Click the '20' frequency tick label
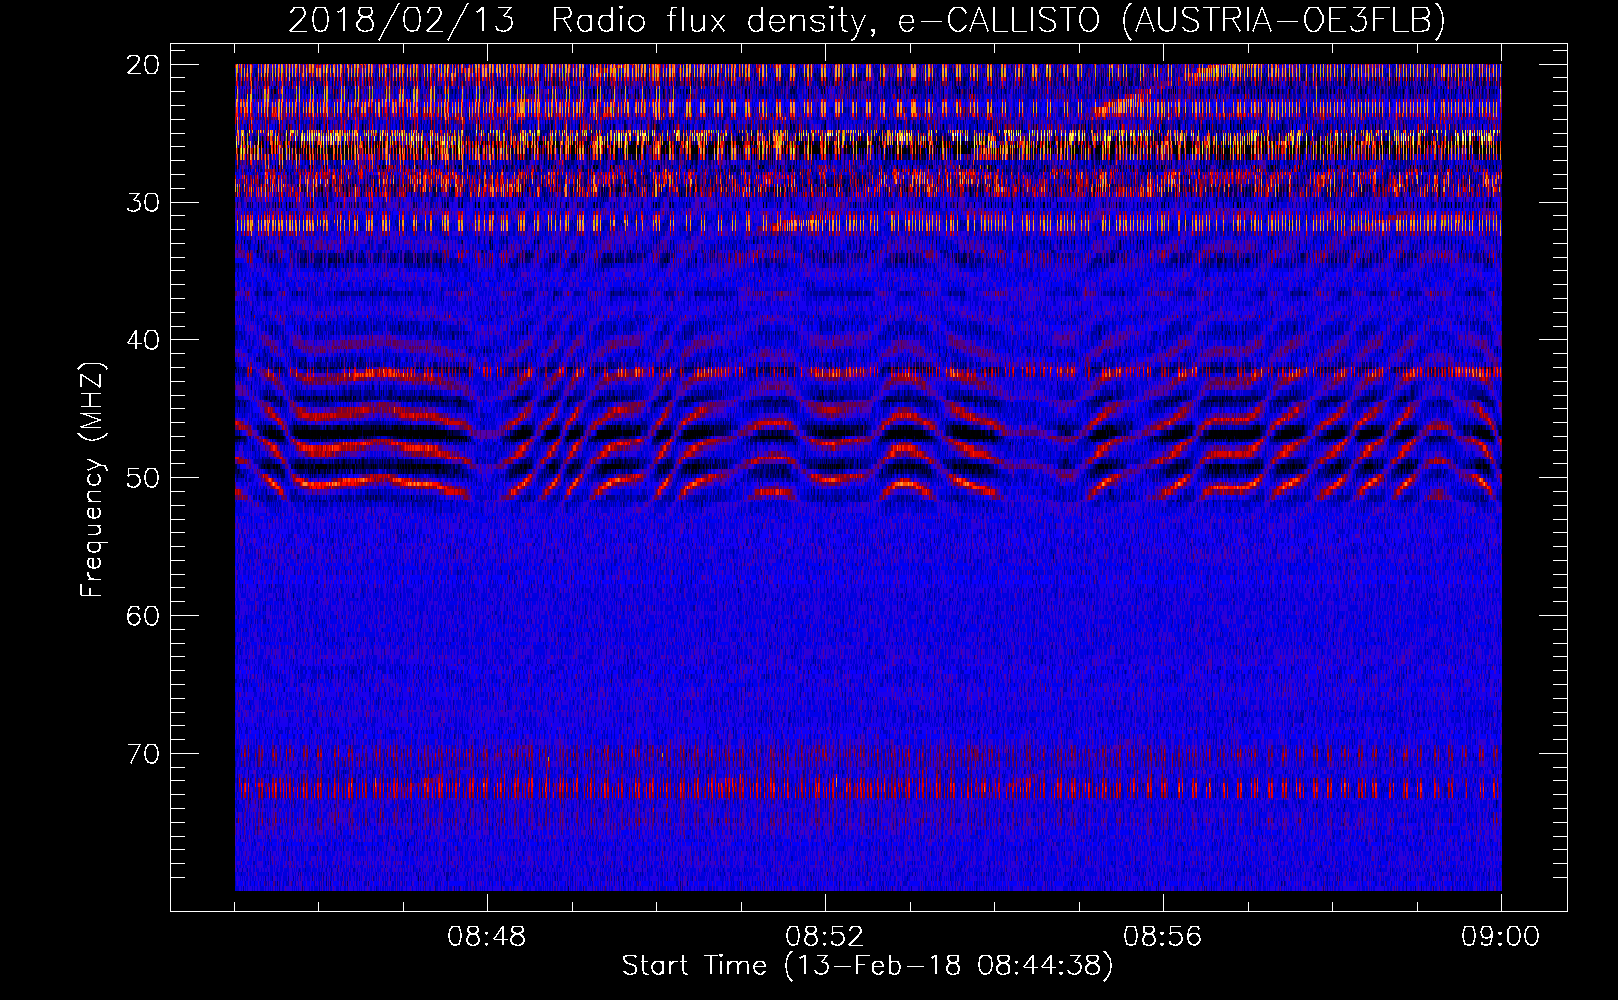1618x1000 pixels. click(x=145, y=65)
